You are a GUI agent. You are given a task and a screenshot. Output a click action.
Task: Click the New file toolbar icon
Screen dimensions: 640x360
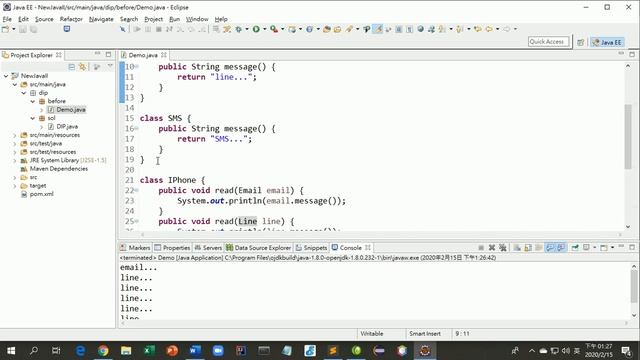[5, 29]
